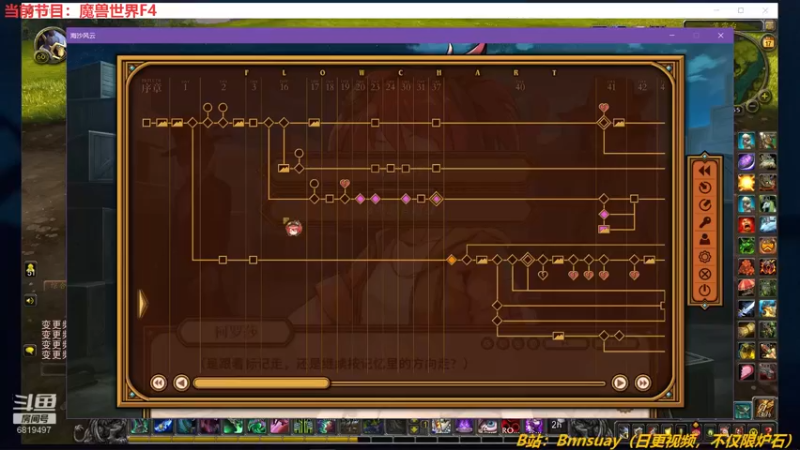This screenshot has height=450, width=800.
Task: Select pink diamond node in chapter 20
Action: [360, 199]
